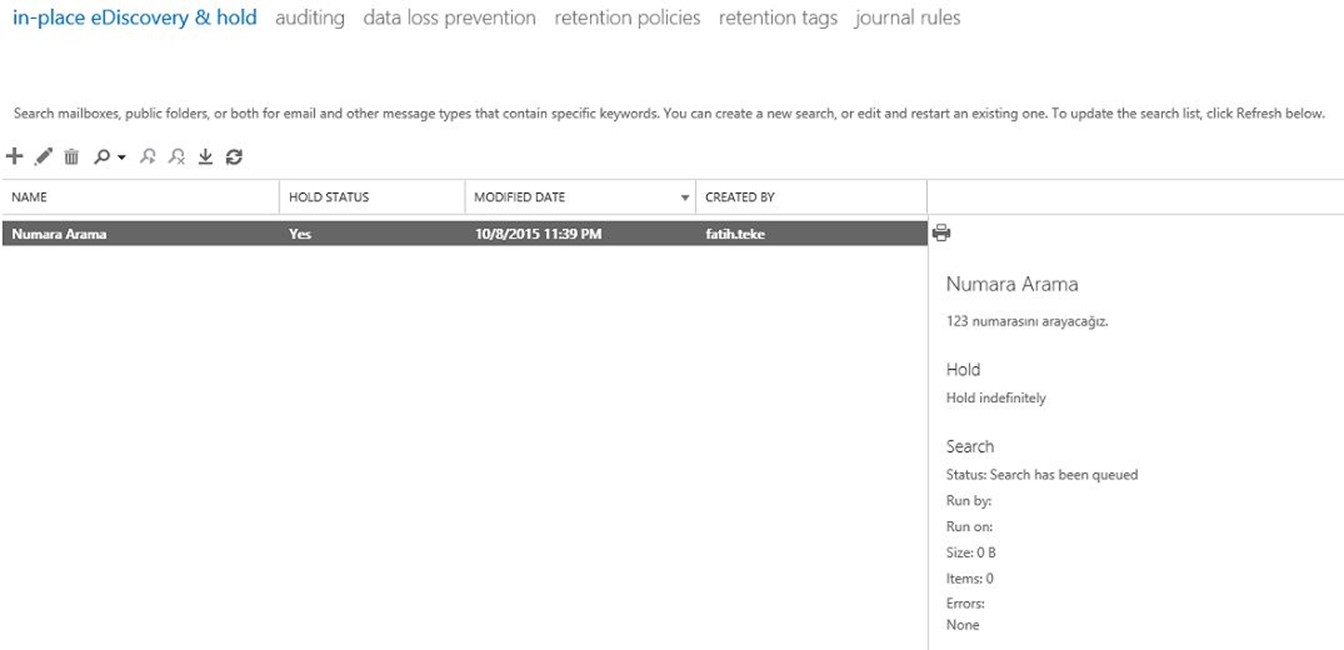1344x650 pixels.
Task: Click the printer icon in the details pane
Action: pos(941,233)
